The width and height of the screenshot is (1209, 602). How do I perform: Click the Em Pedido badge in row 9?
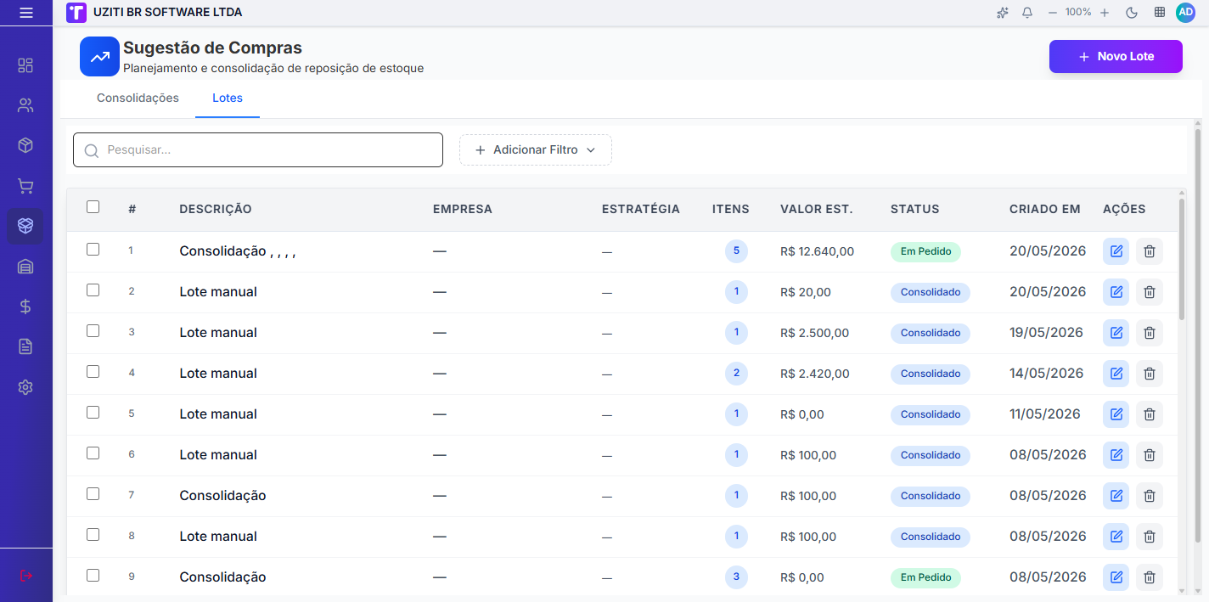[925, 577]
